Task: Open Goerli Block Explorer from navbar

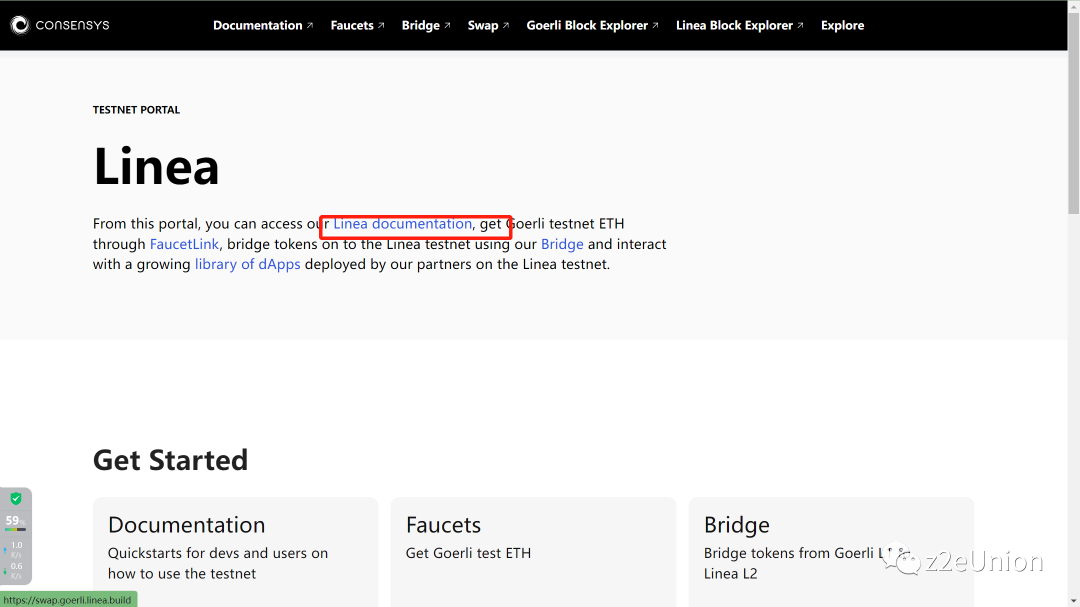Action: (587, 25)
